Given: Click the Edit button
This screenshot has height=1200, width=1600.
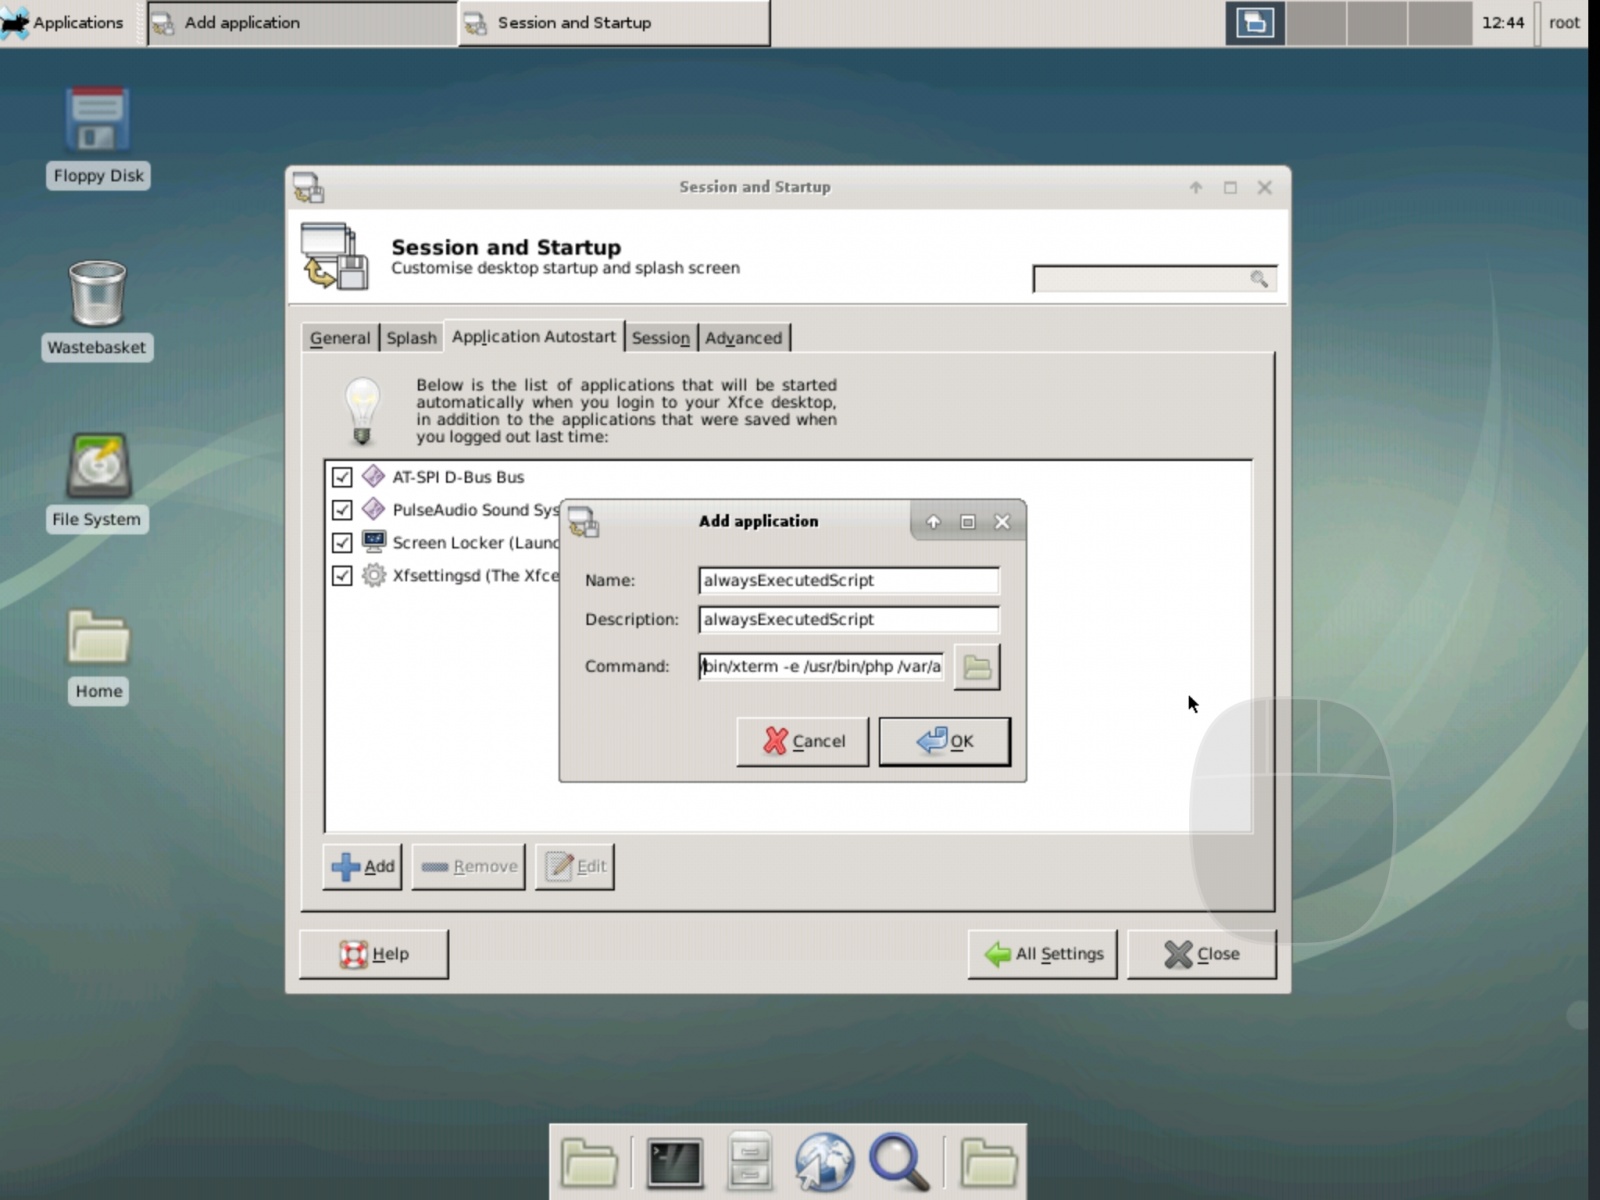Looking at the screenshot, I should [574, 866].
